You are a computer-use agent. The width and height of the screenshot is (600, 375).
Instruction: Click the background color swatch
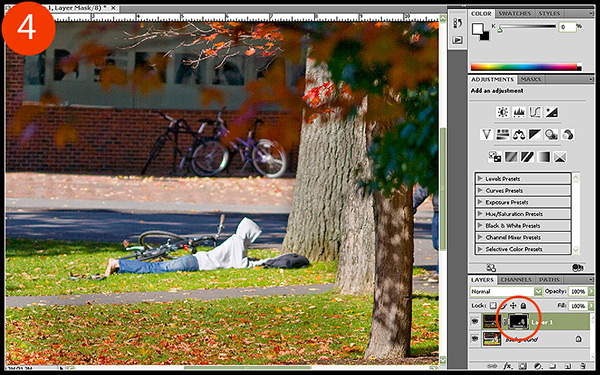point(486,36)
